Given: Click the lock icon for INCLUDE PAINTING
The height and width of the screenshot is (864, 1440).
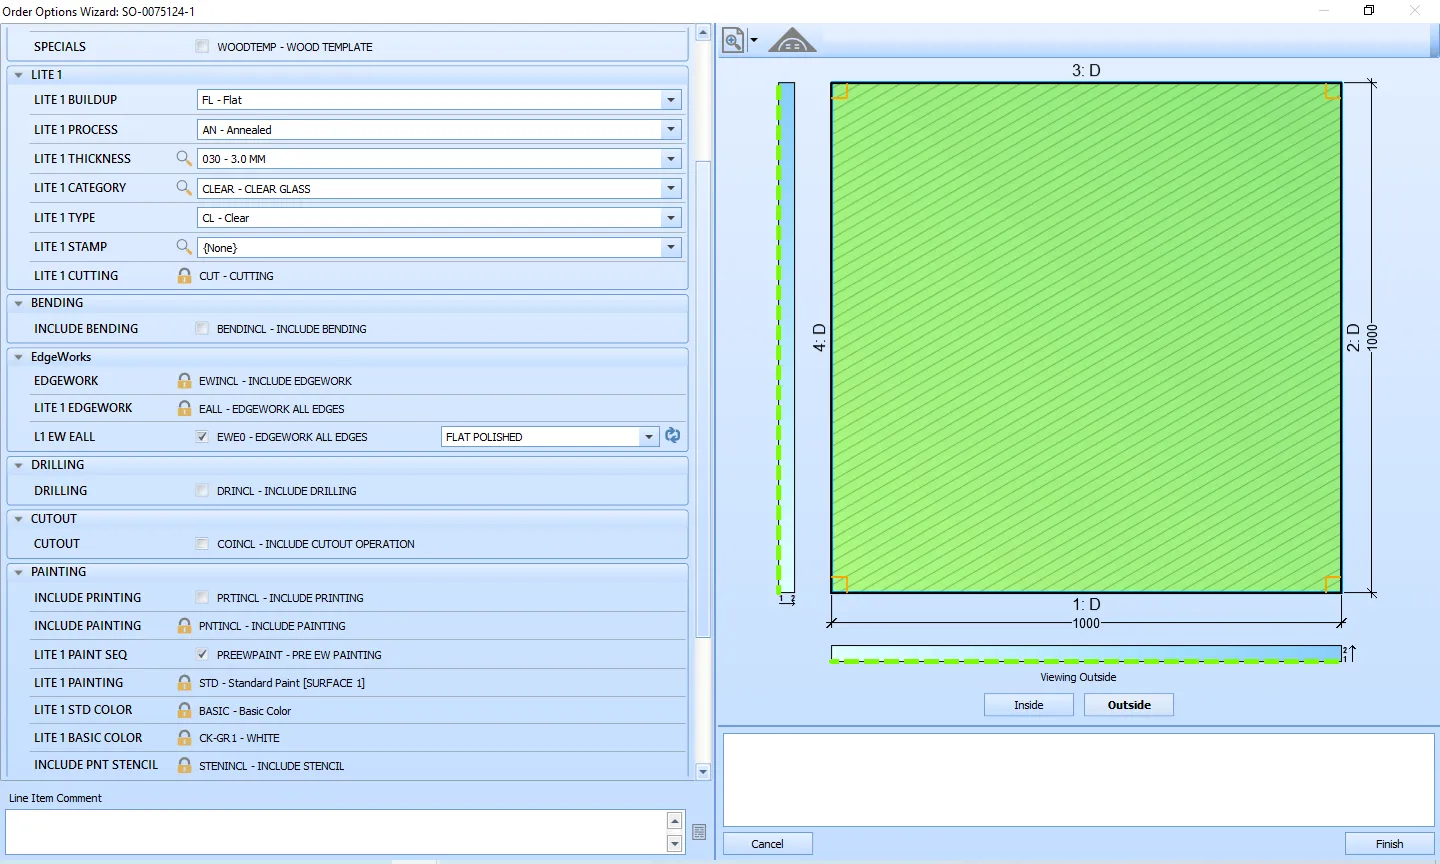Looking at the screenshot, I should (184, 625).
